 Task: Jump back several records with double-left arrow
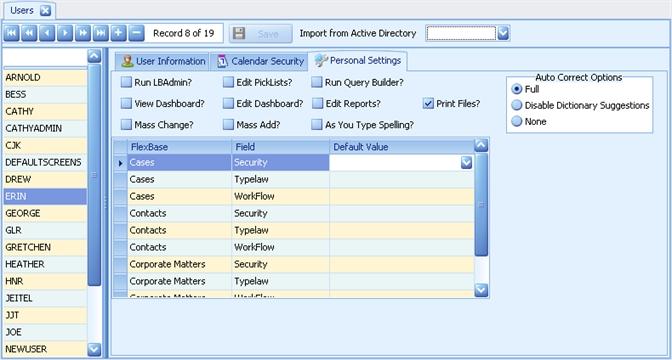click(29, 33)
